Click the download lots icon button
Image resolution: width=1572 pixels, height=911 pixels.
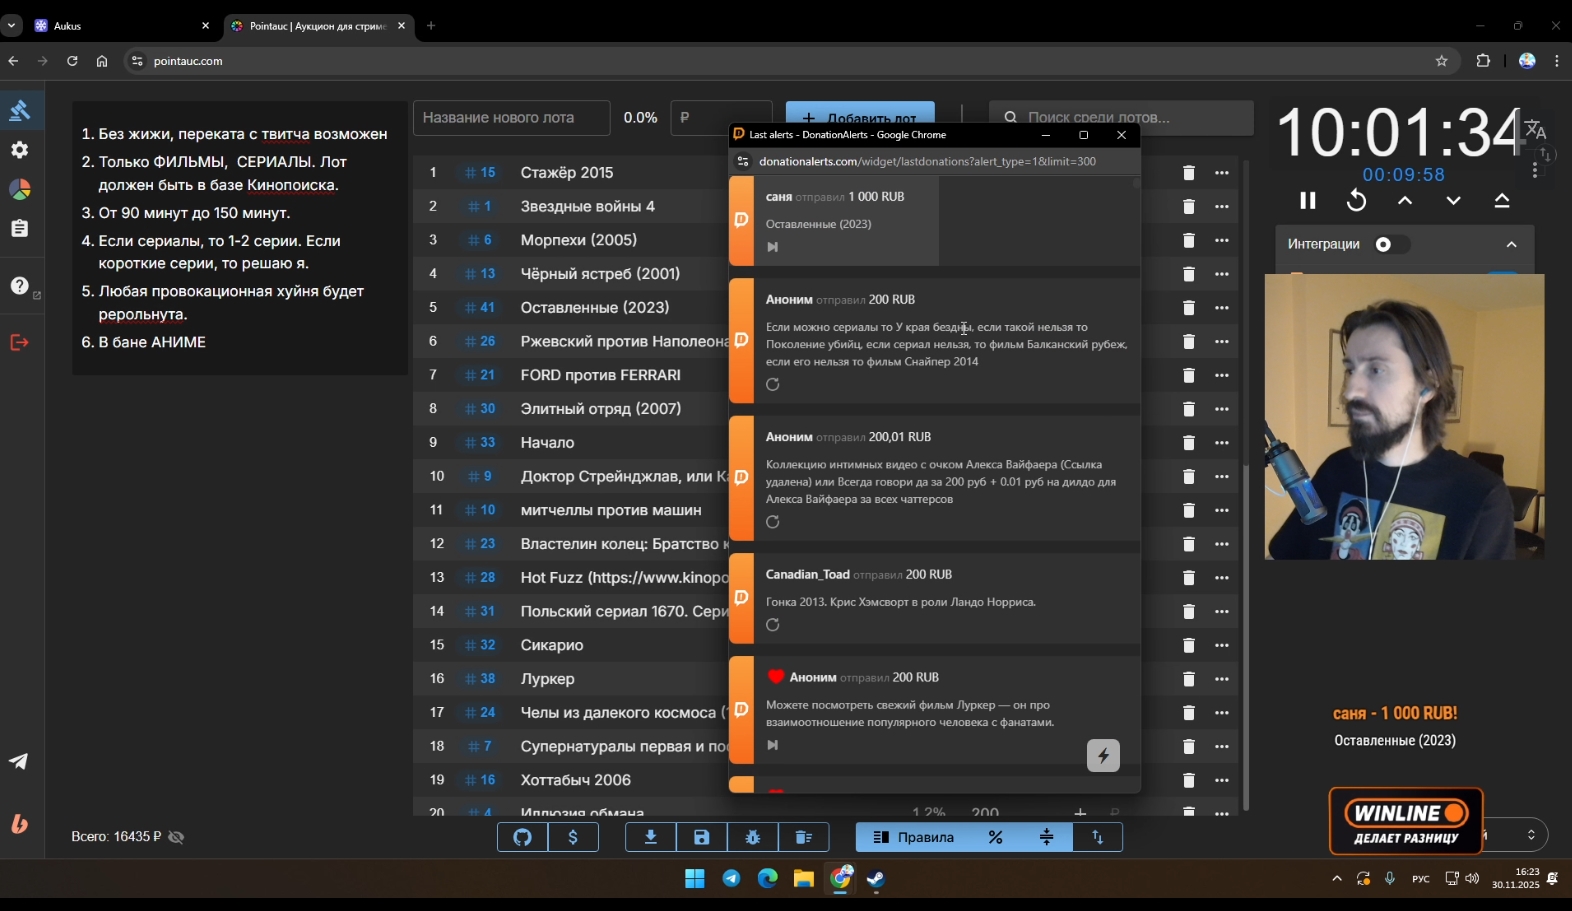pos(651,837)
